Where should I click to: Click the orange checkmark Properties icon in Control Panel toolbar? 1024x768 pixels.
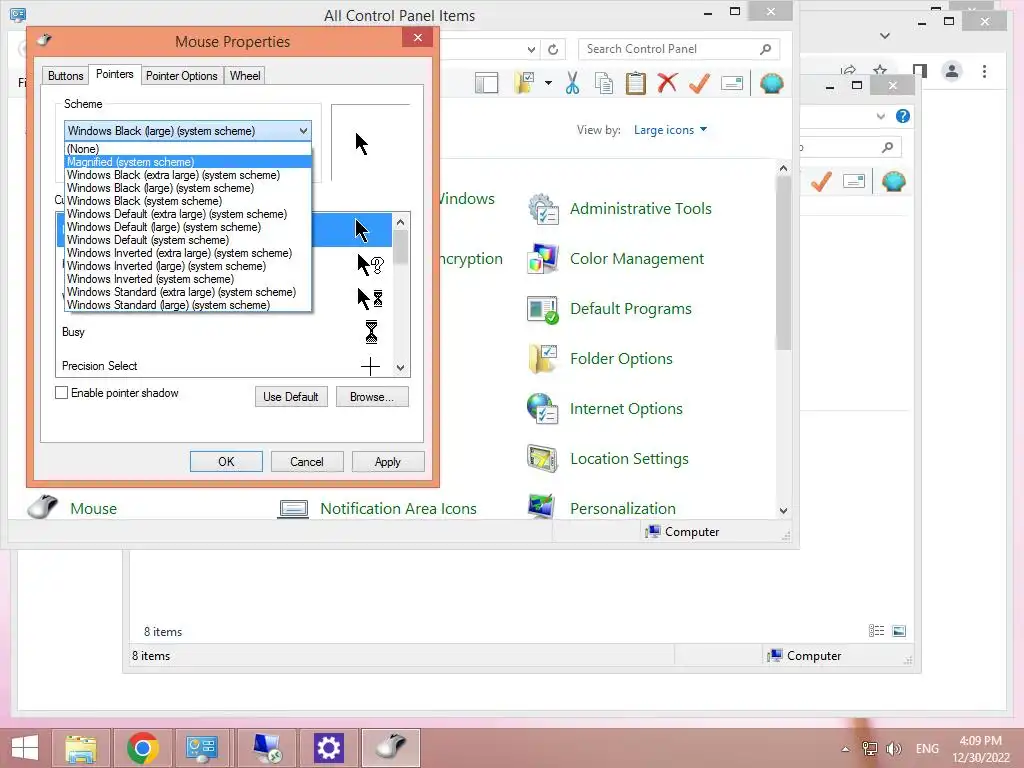(699, 84)
